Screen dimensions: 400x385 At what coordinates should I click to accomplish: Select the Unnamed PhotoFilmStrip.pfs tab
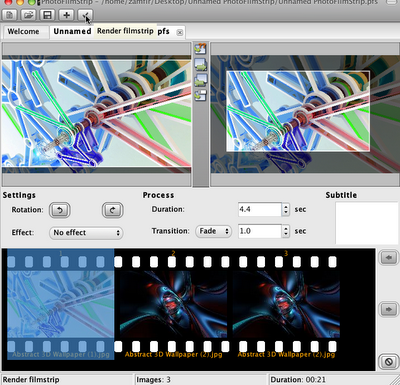(117, 32)
